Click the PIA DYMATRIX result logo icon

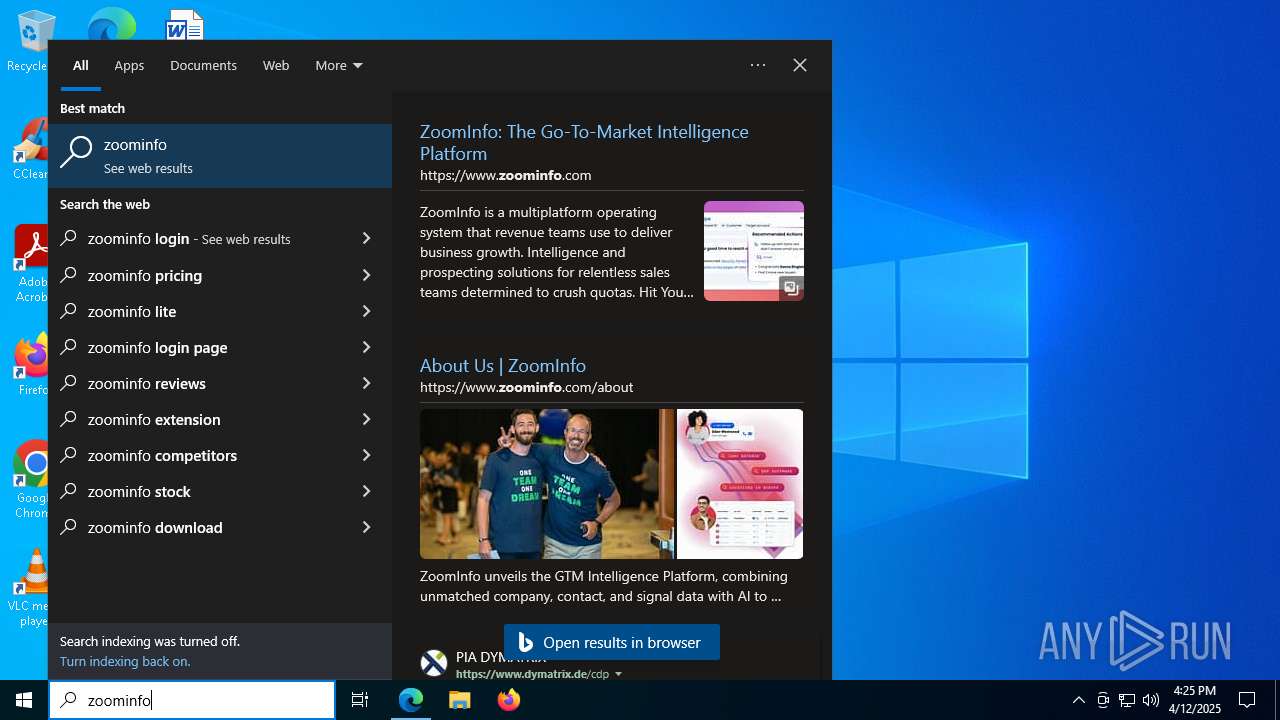pos(434,663)
